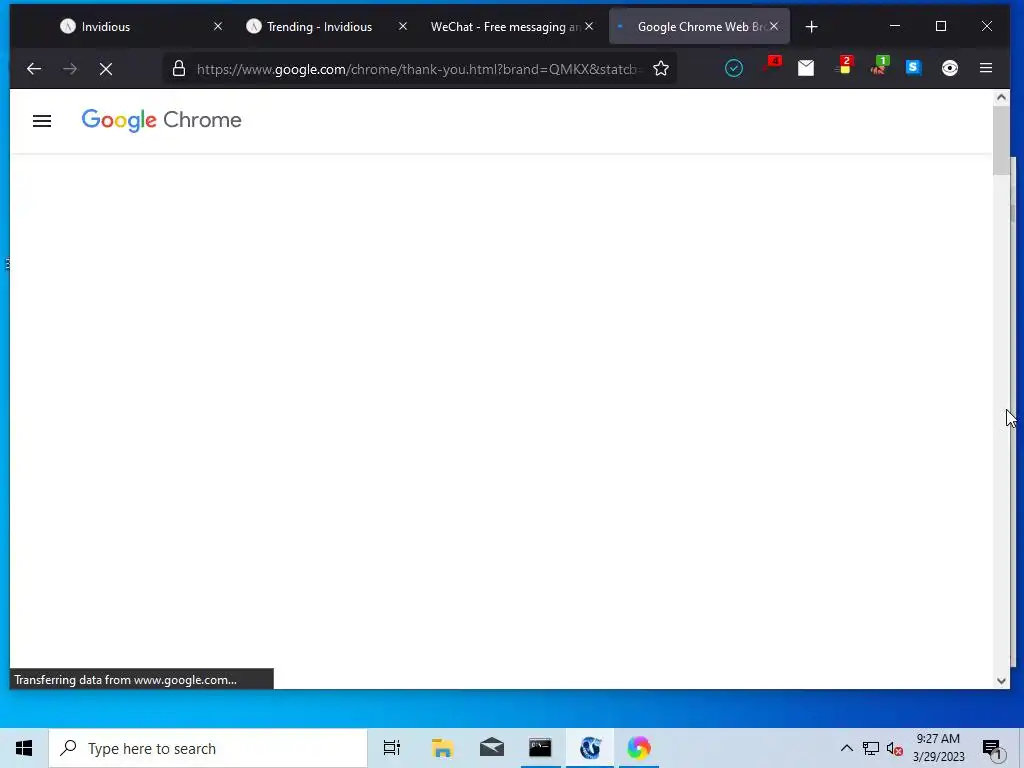
Task: Click the Google Chrome logo
Action: (161, 120)
